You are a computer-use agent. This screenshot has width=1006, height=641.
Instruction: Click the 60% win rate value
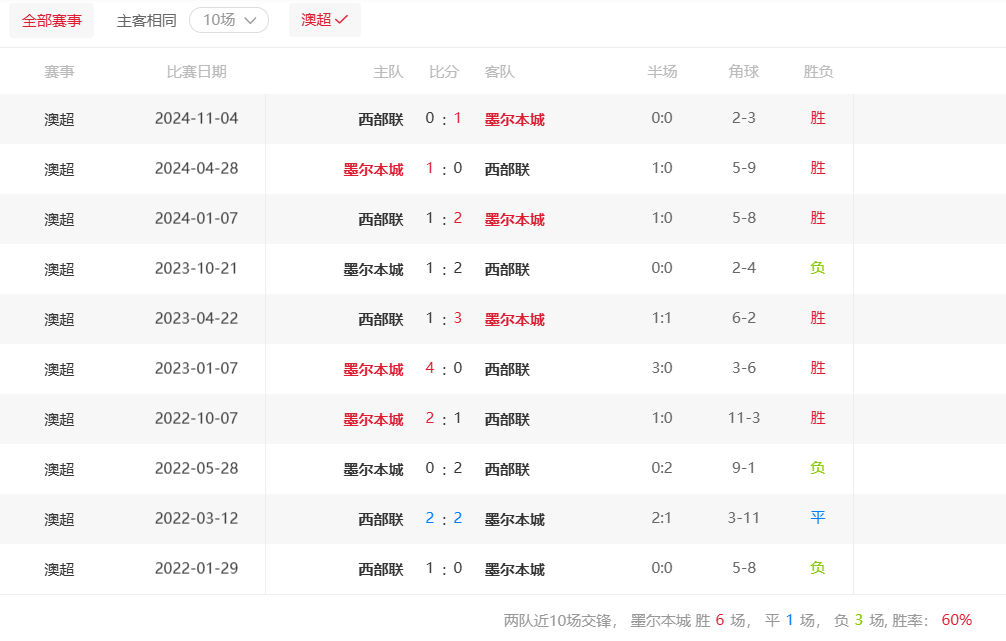coord(957,620)
